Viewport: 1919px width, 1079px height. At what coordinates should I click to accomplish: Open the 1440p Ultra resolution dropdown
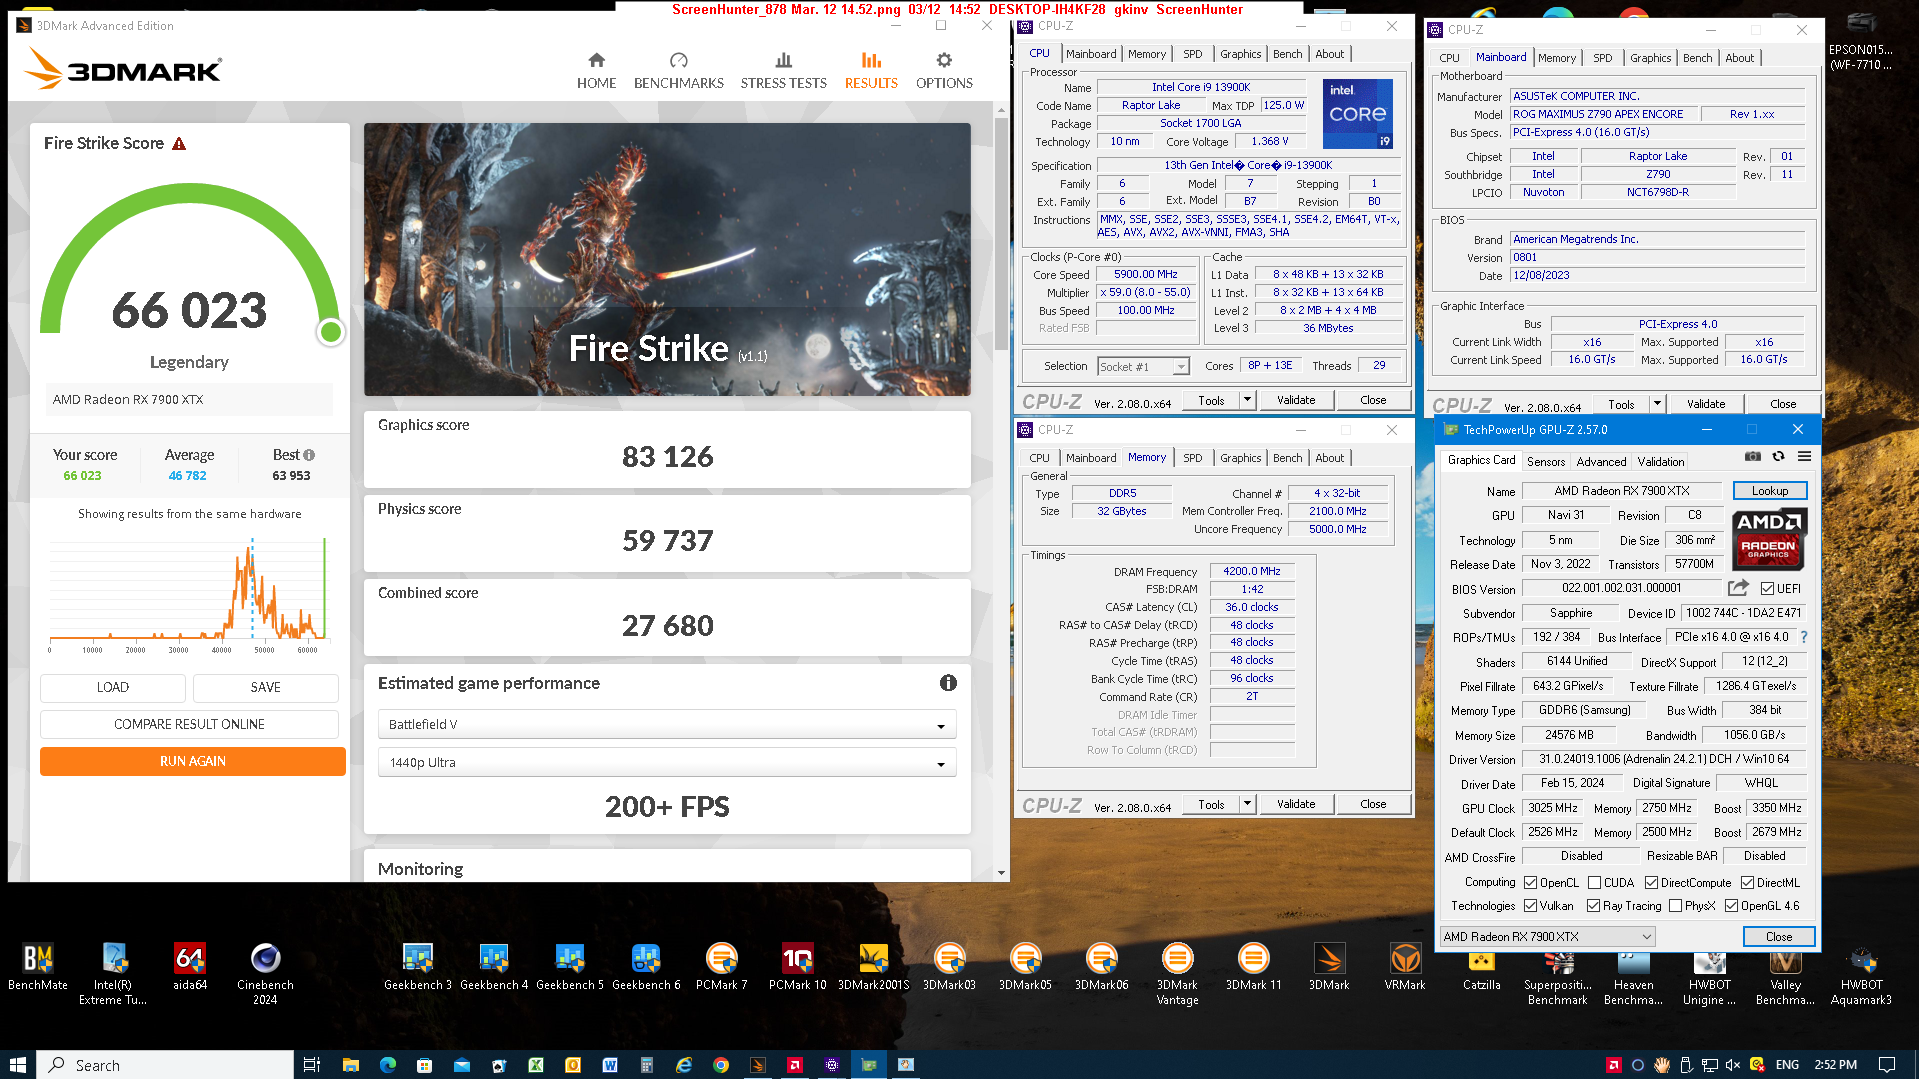[x=667, y=762]
